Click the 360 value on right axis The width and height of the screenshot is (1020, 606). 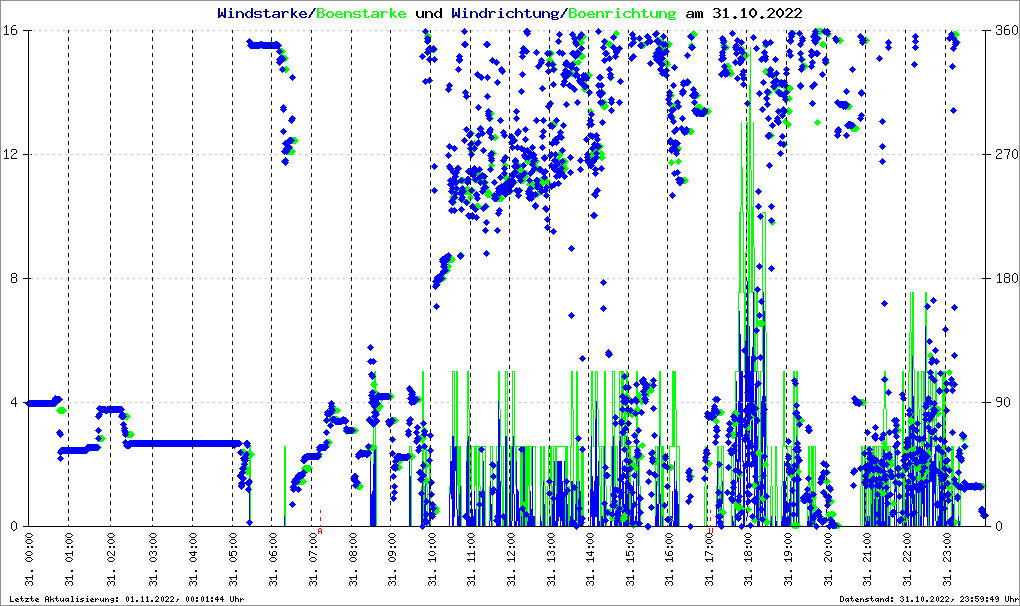[1003, 31]
